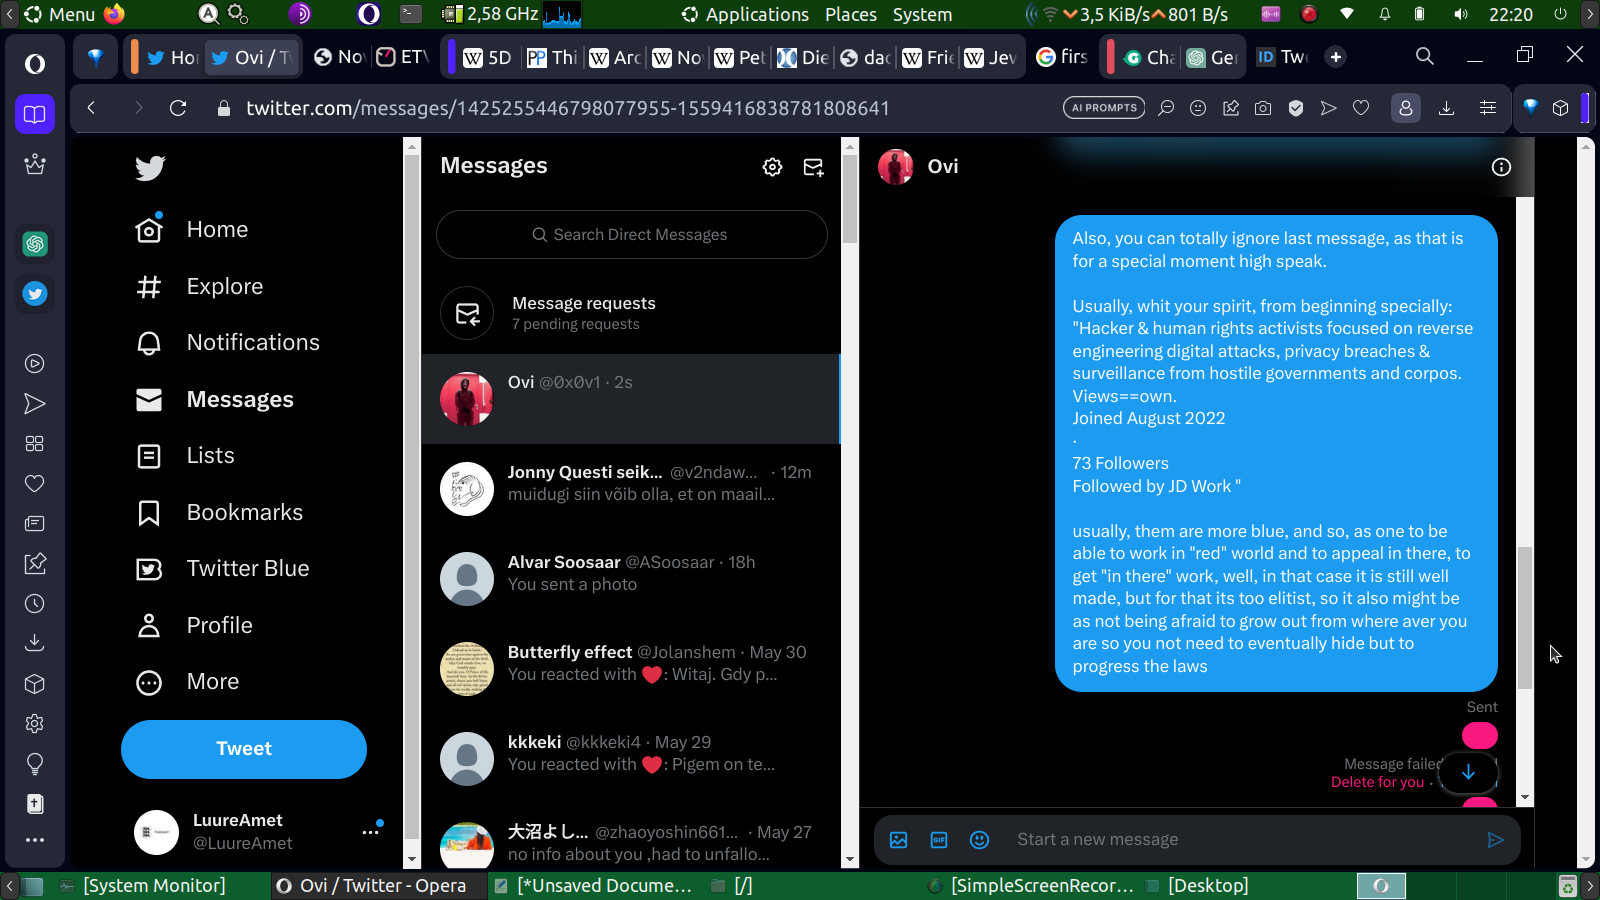Open the System menu in top panel

coord(922,14)
